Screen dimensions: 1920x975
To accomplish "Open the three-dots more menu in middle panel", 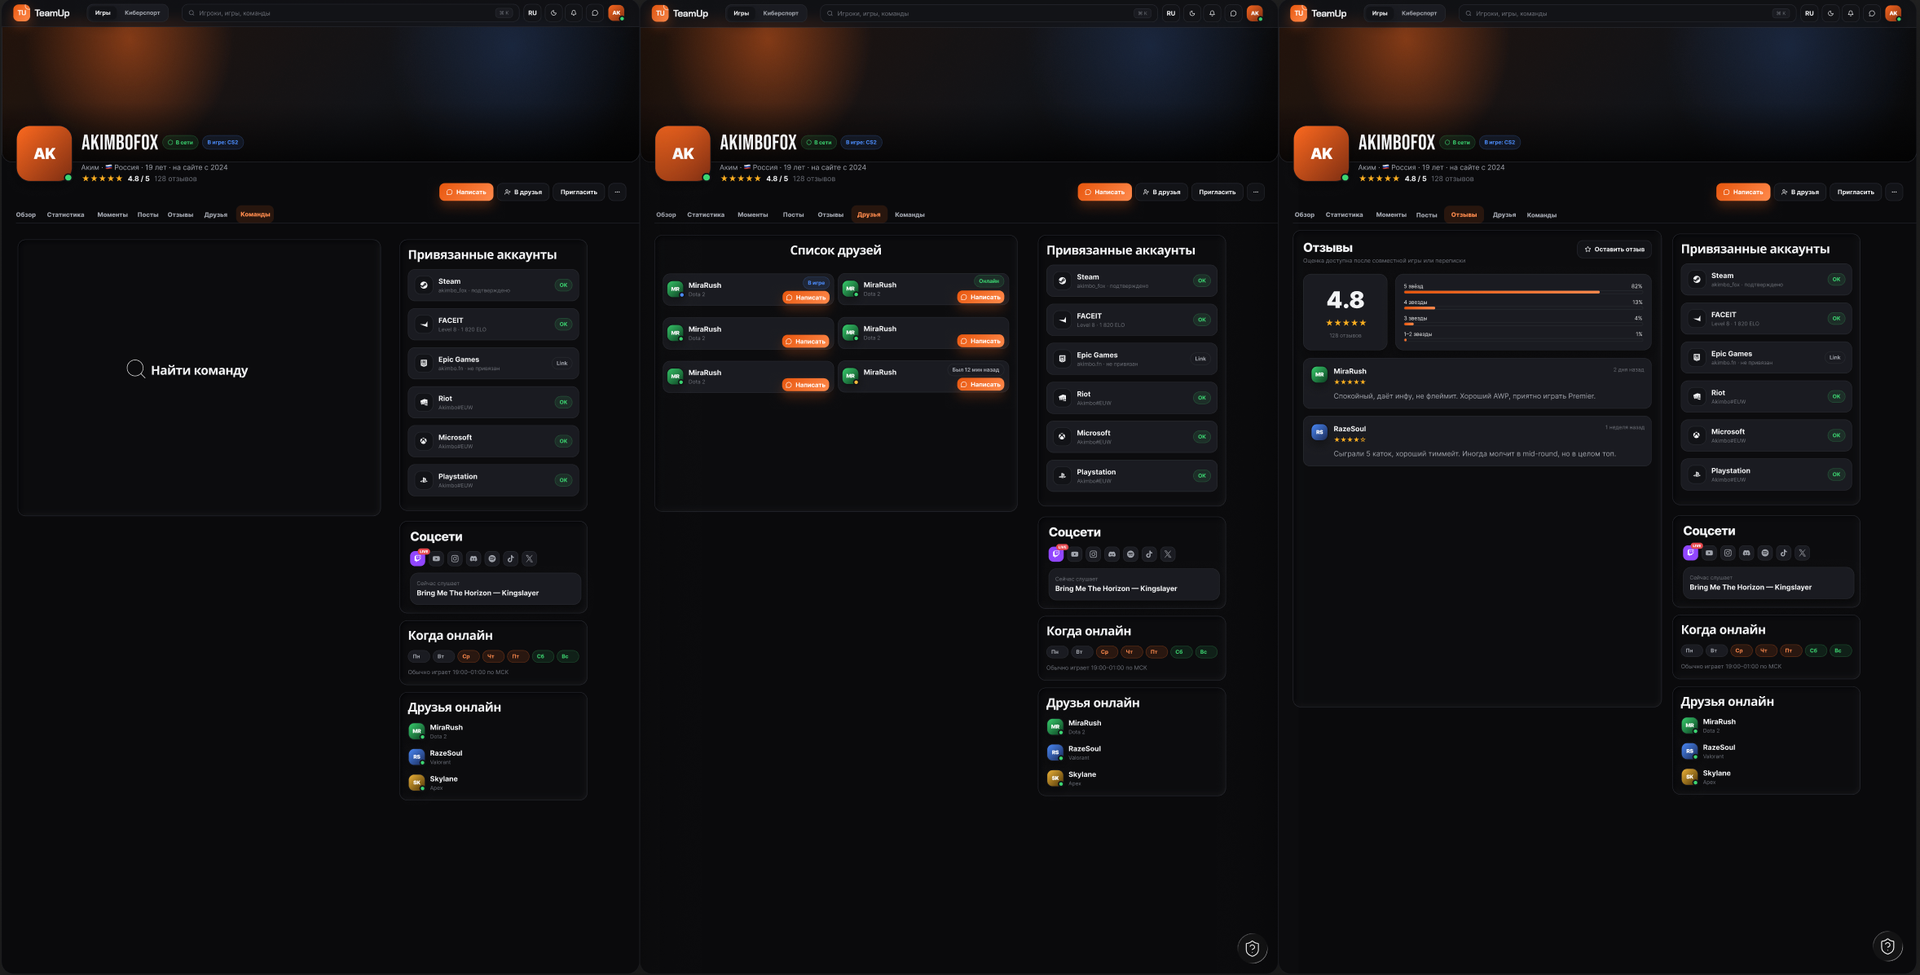I will point(1256,192).
